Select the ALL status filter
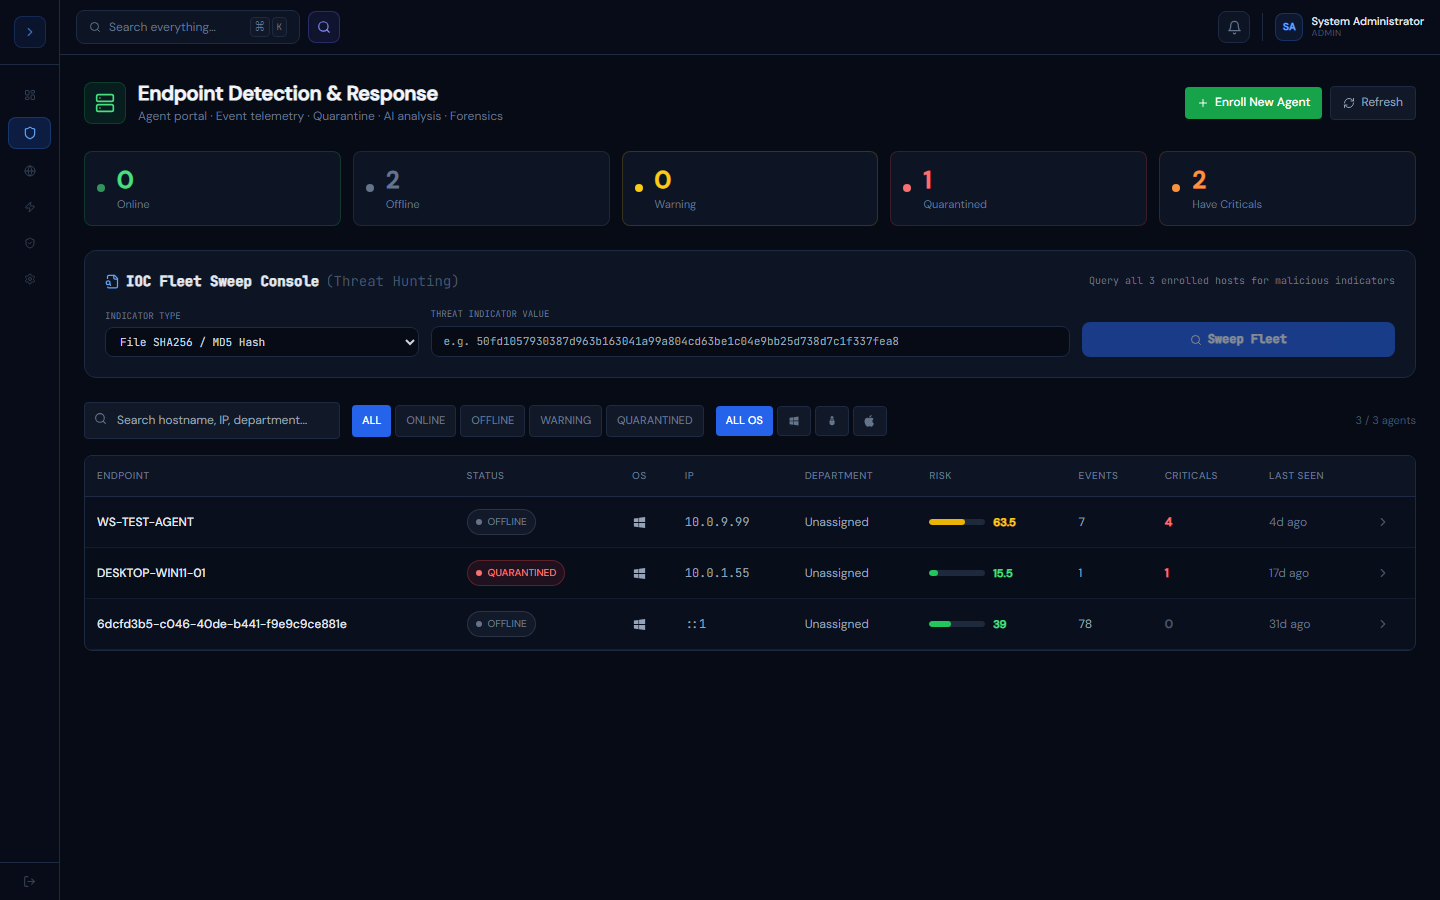Viewport: 1440px width, 900px height. (x=371, y=421)
